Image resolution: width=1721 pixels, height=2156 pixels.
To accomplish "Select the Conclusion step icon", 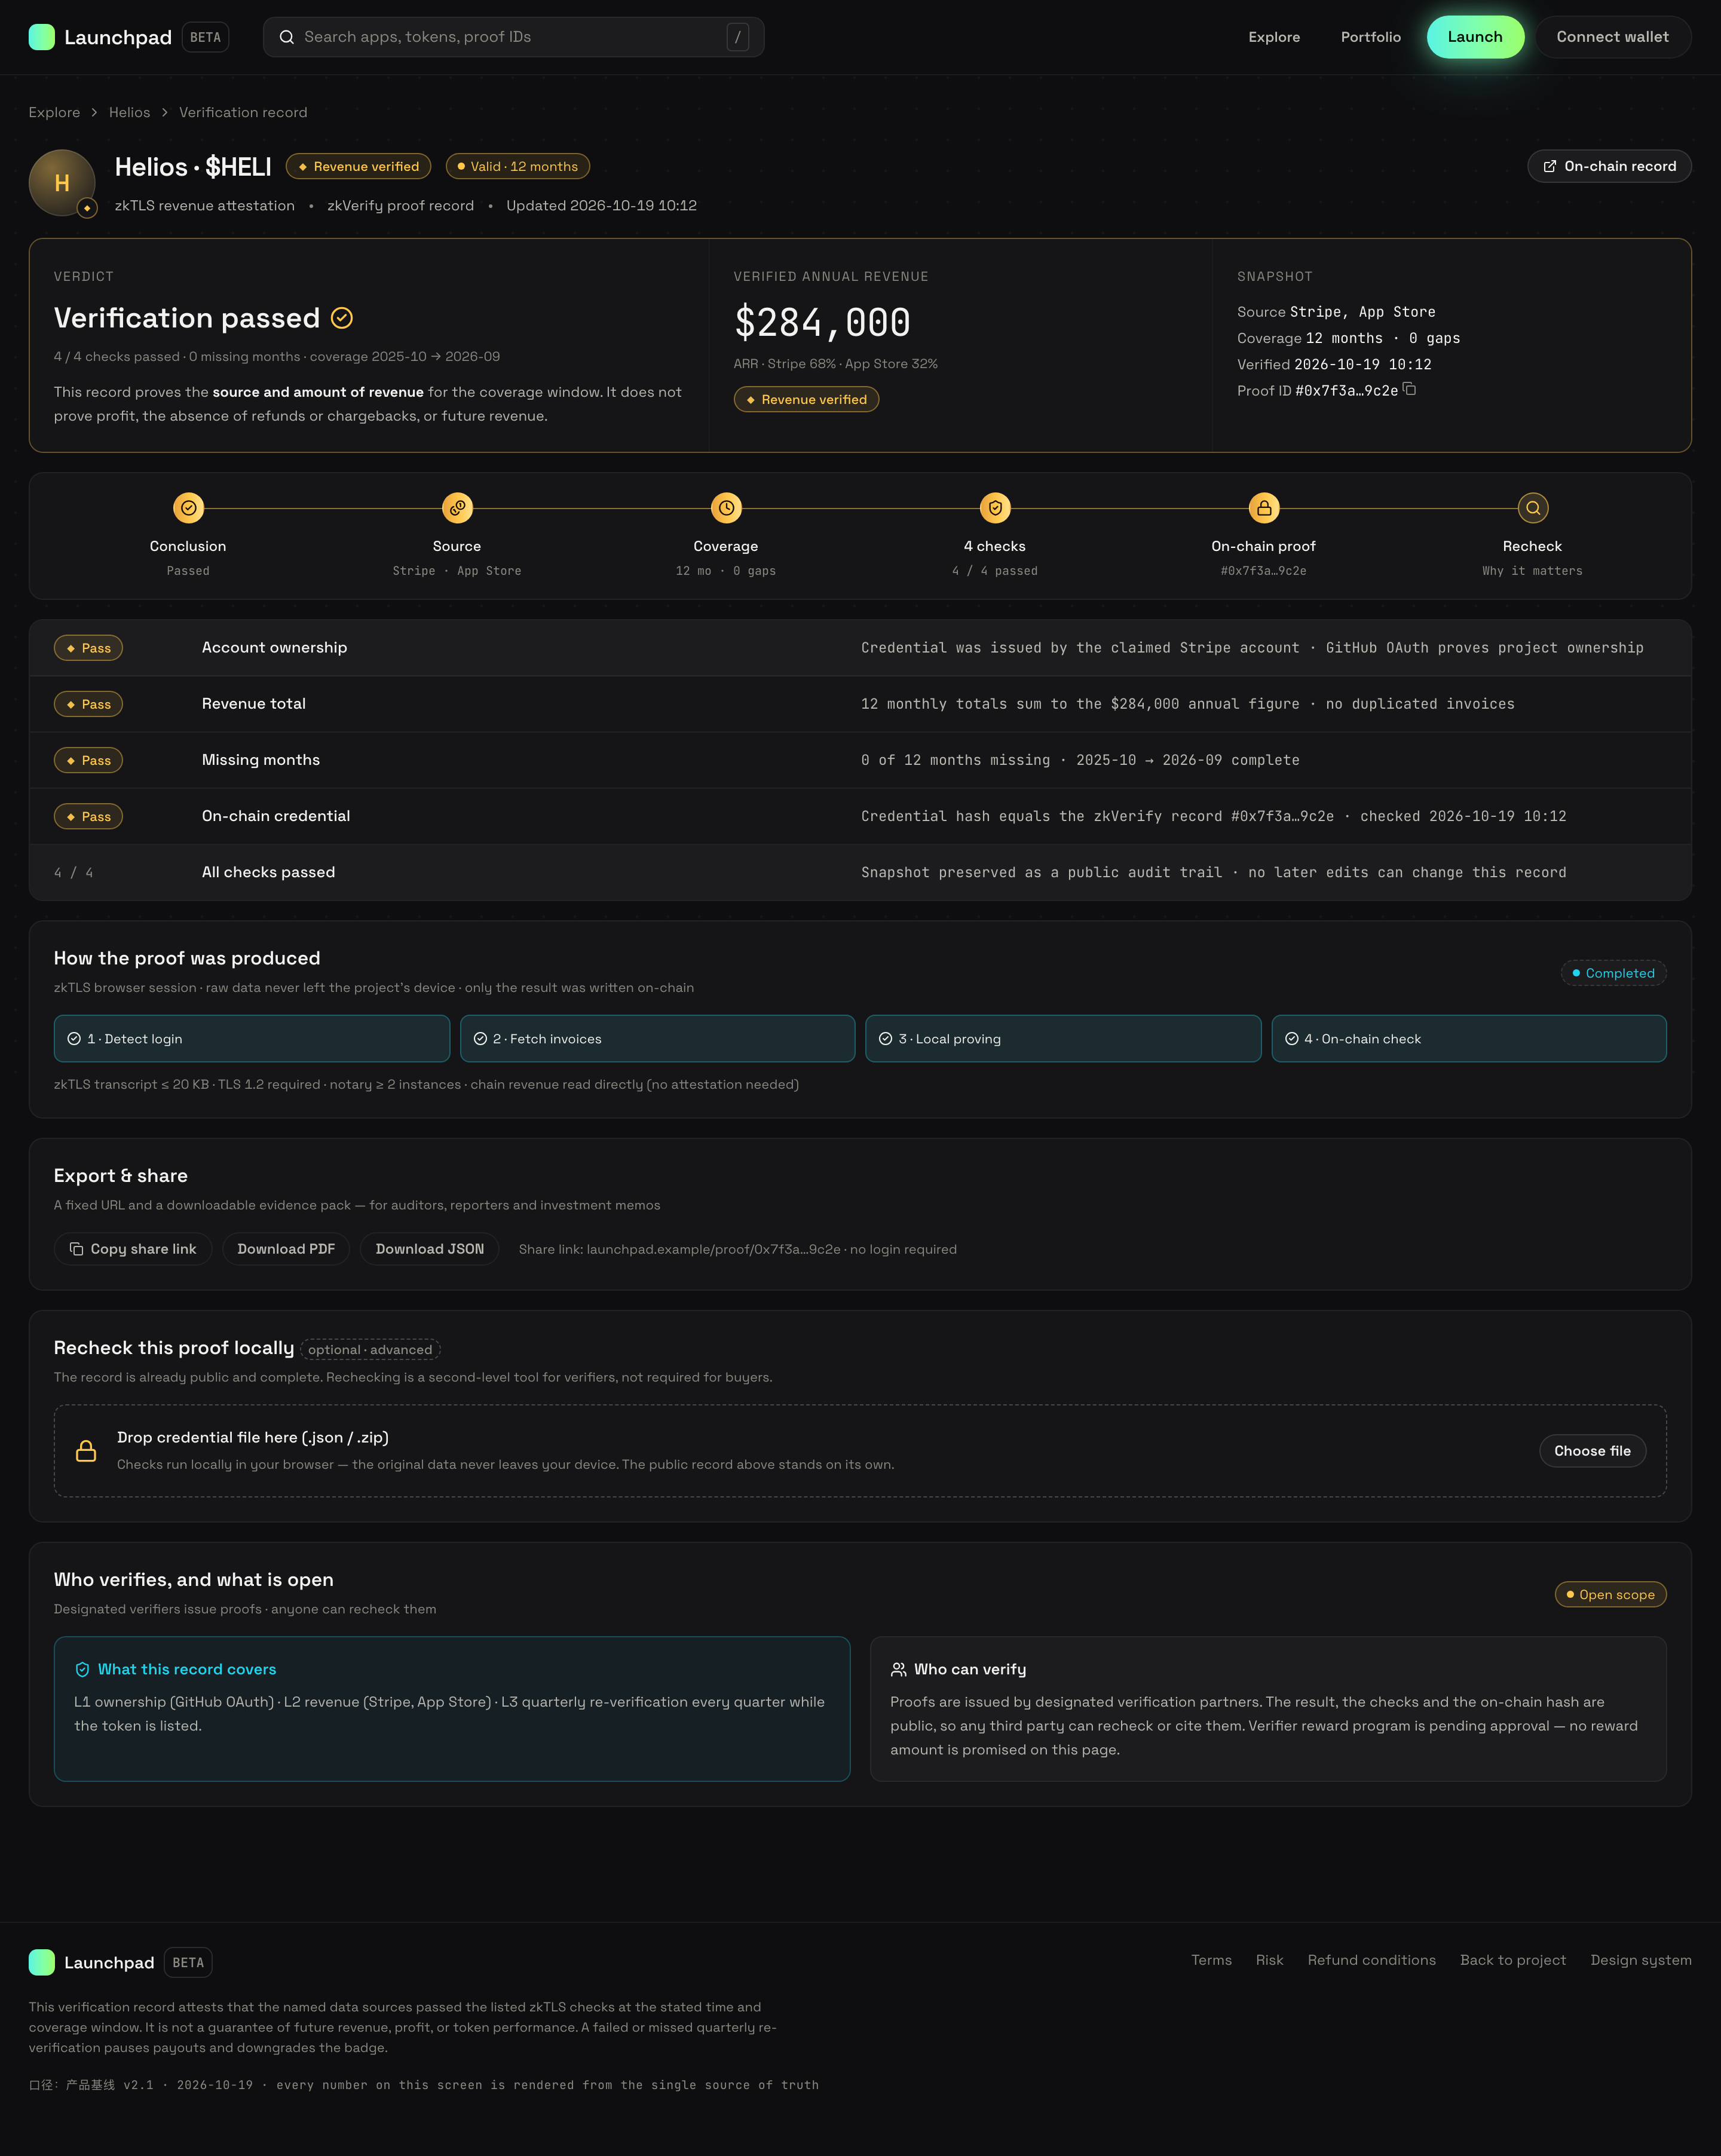I will coord(188,508).
